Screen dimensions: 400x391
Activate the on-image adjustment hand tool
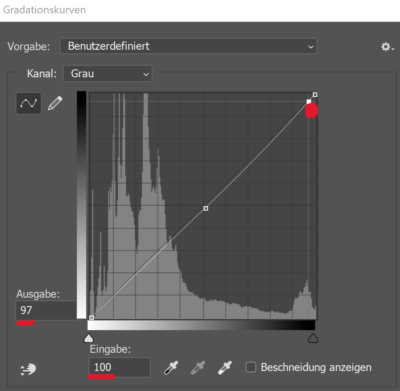[x=28, y=369]
